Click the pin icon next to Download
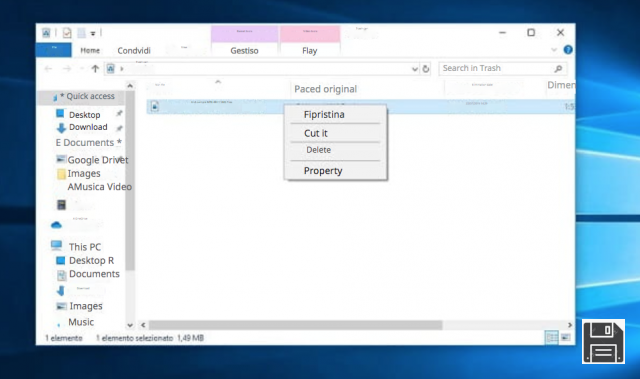 (x=119, y=129)
